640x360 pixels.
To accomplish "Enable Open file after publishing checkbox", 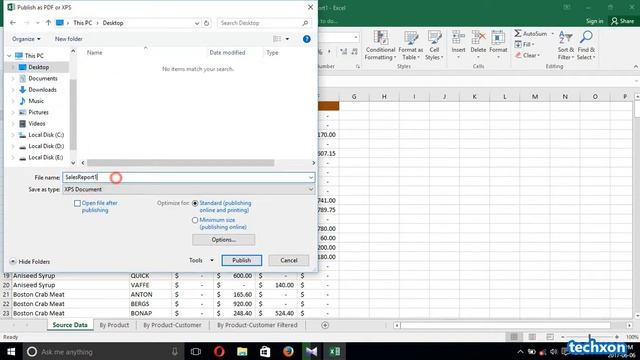I will point(77,203).
